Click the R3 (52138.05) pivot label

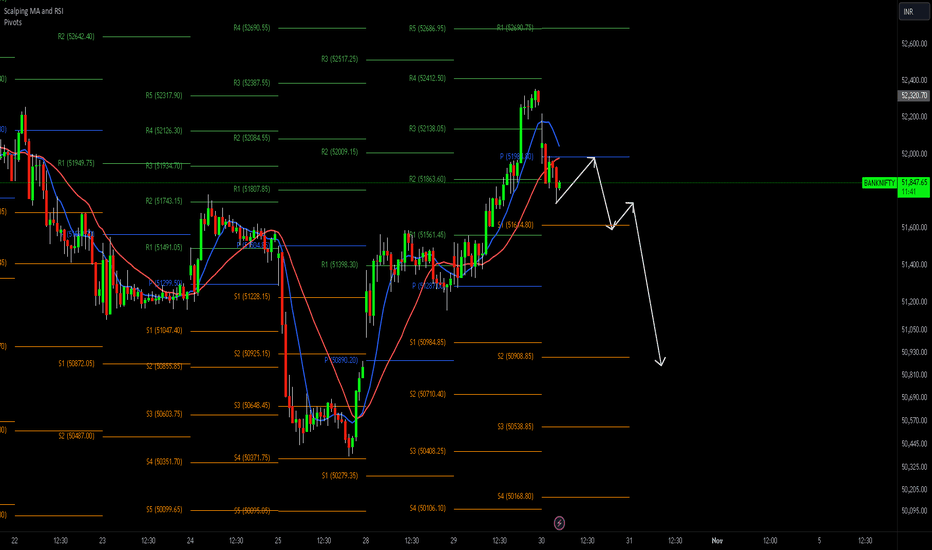427,128
